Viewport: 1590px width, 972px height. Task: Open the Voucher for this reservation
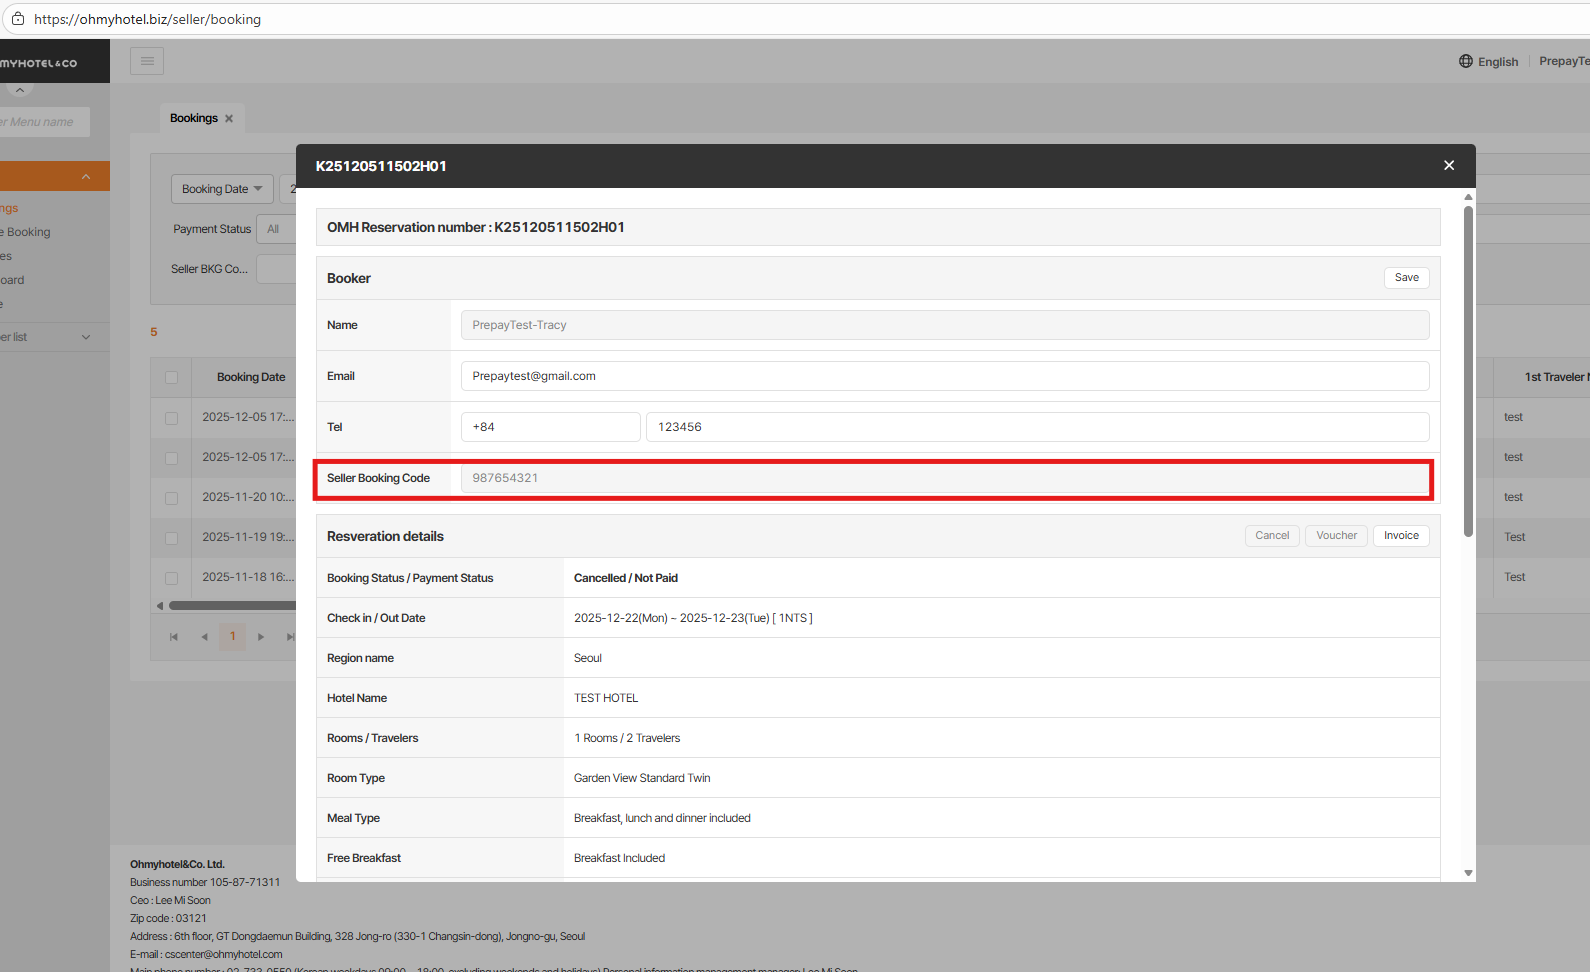[1336, 536]
